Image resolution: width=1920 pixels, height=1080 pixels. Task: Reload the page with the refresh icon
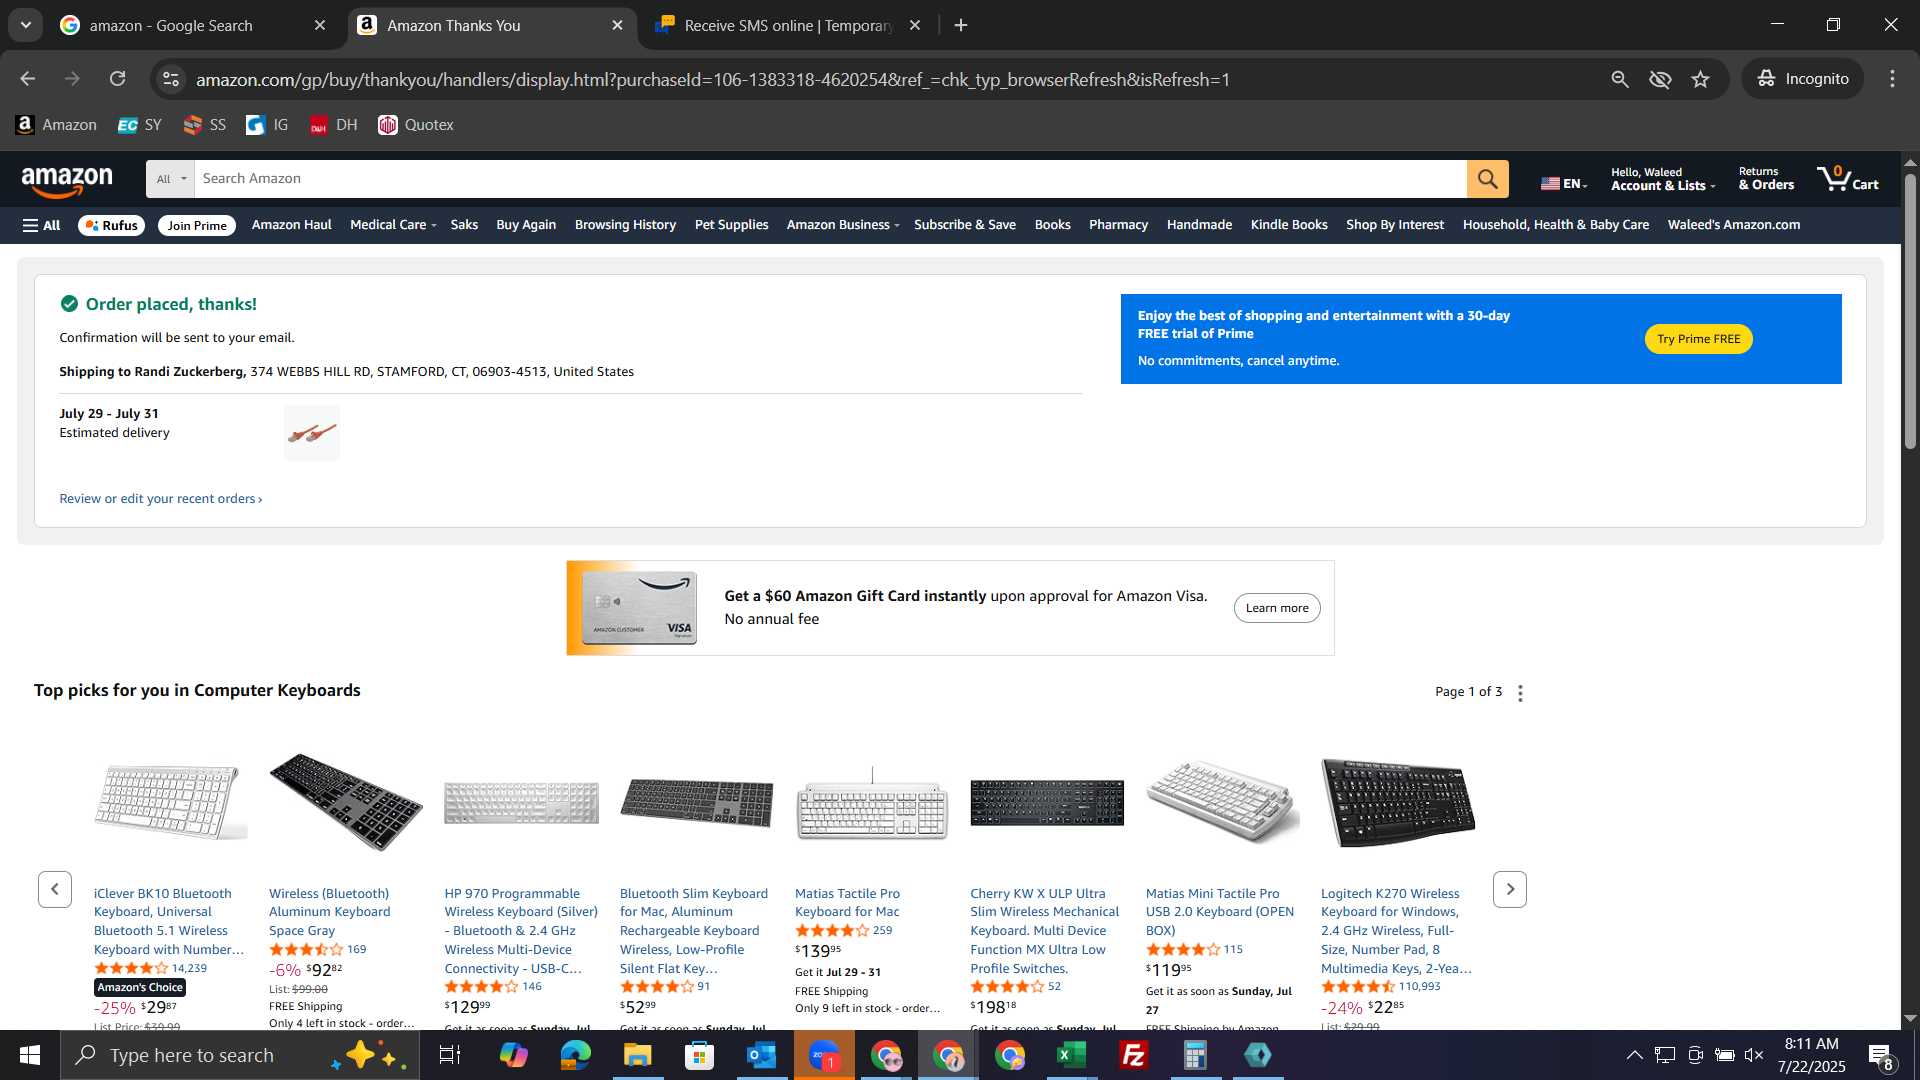(118, 79)
